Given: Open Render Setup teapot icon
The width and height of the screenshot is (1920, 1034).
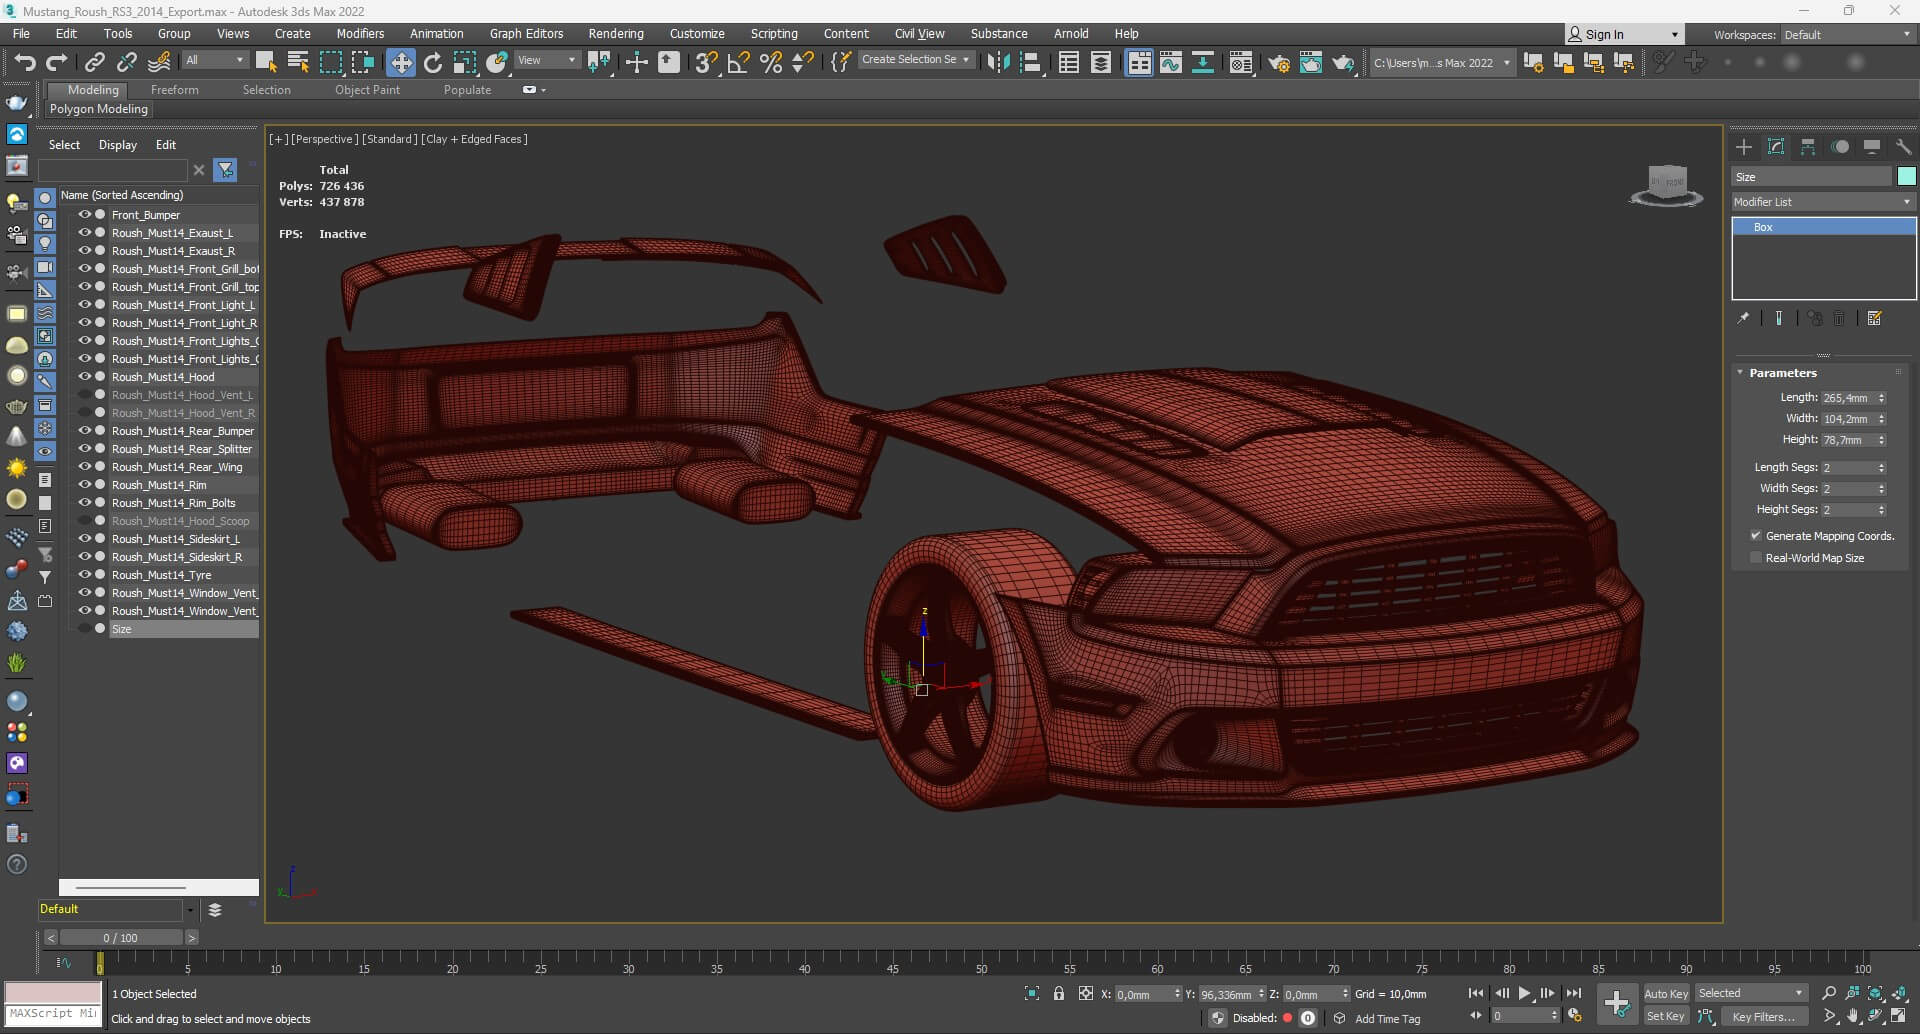Looking at the screenshot, I should (1278, 63).
